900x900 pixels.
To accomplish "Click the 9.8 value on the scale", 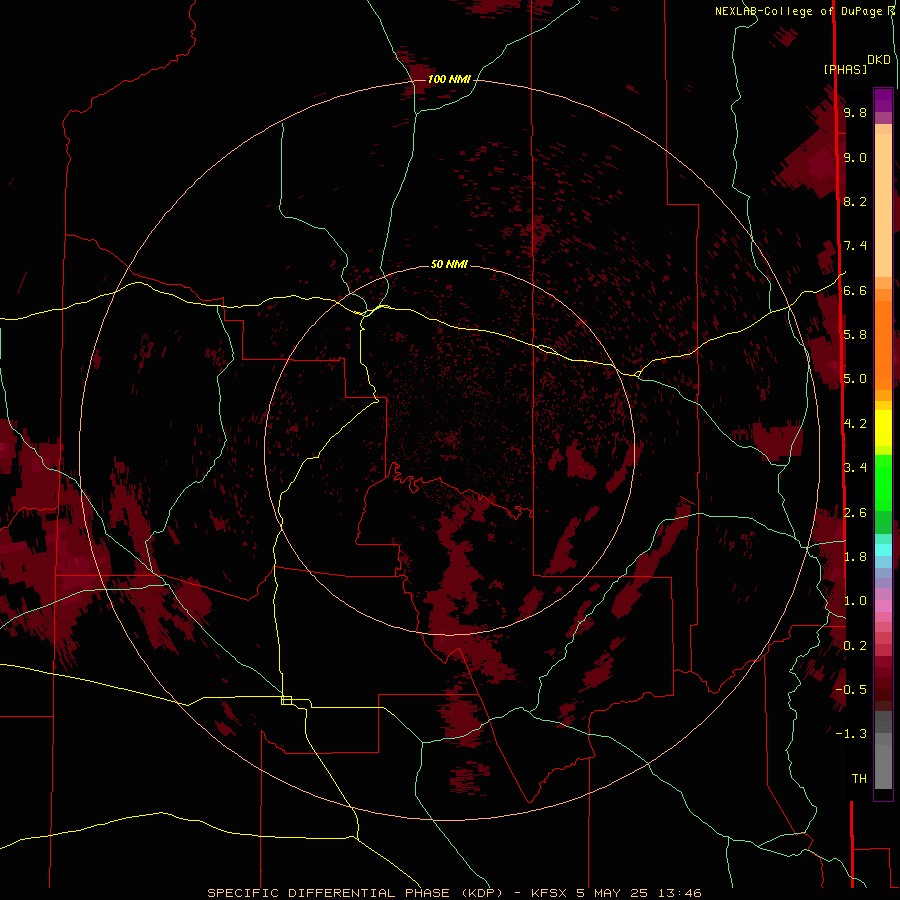I will coord(855,112).
